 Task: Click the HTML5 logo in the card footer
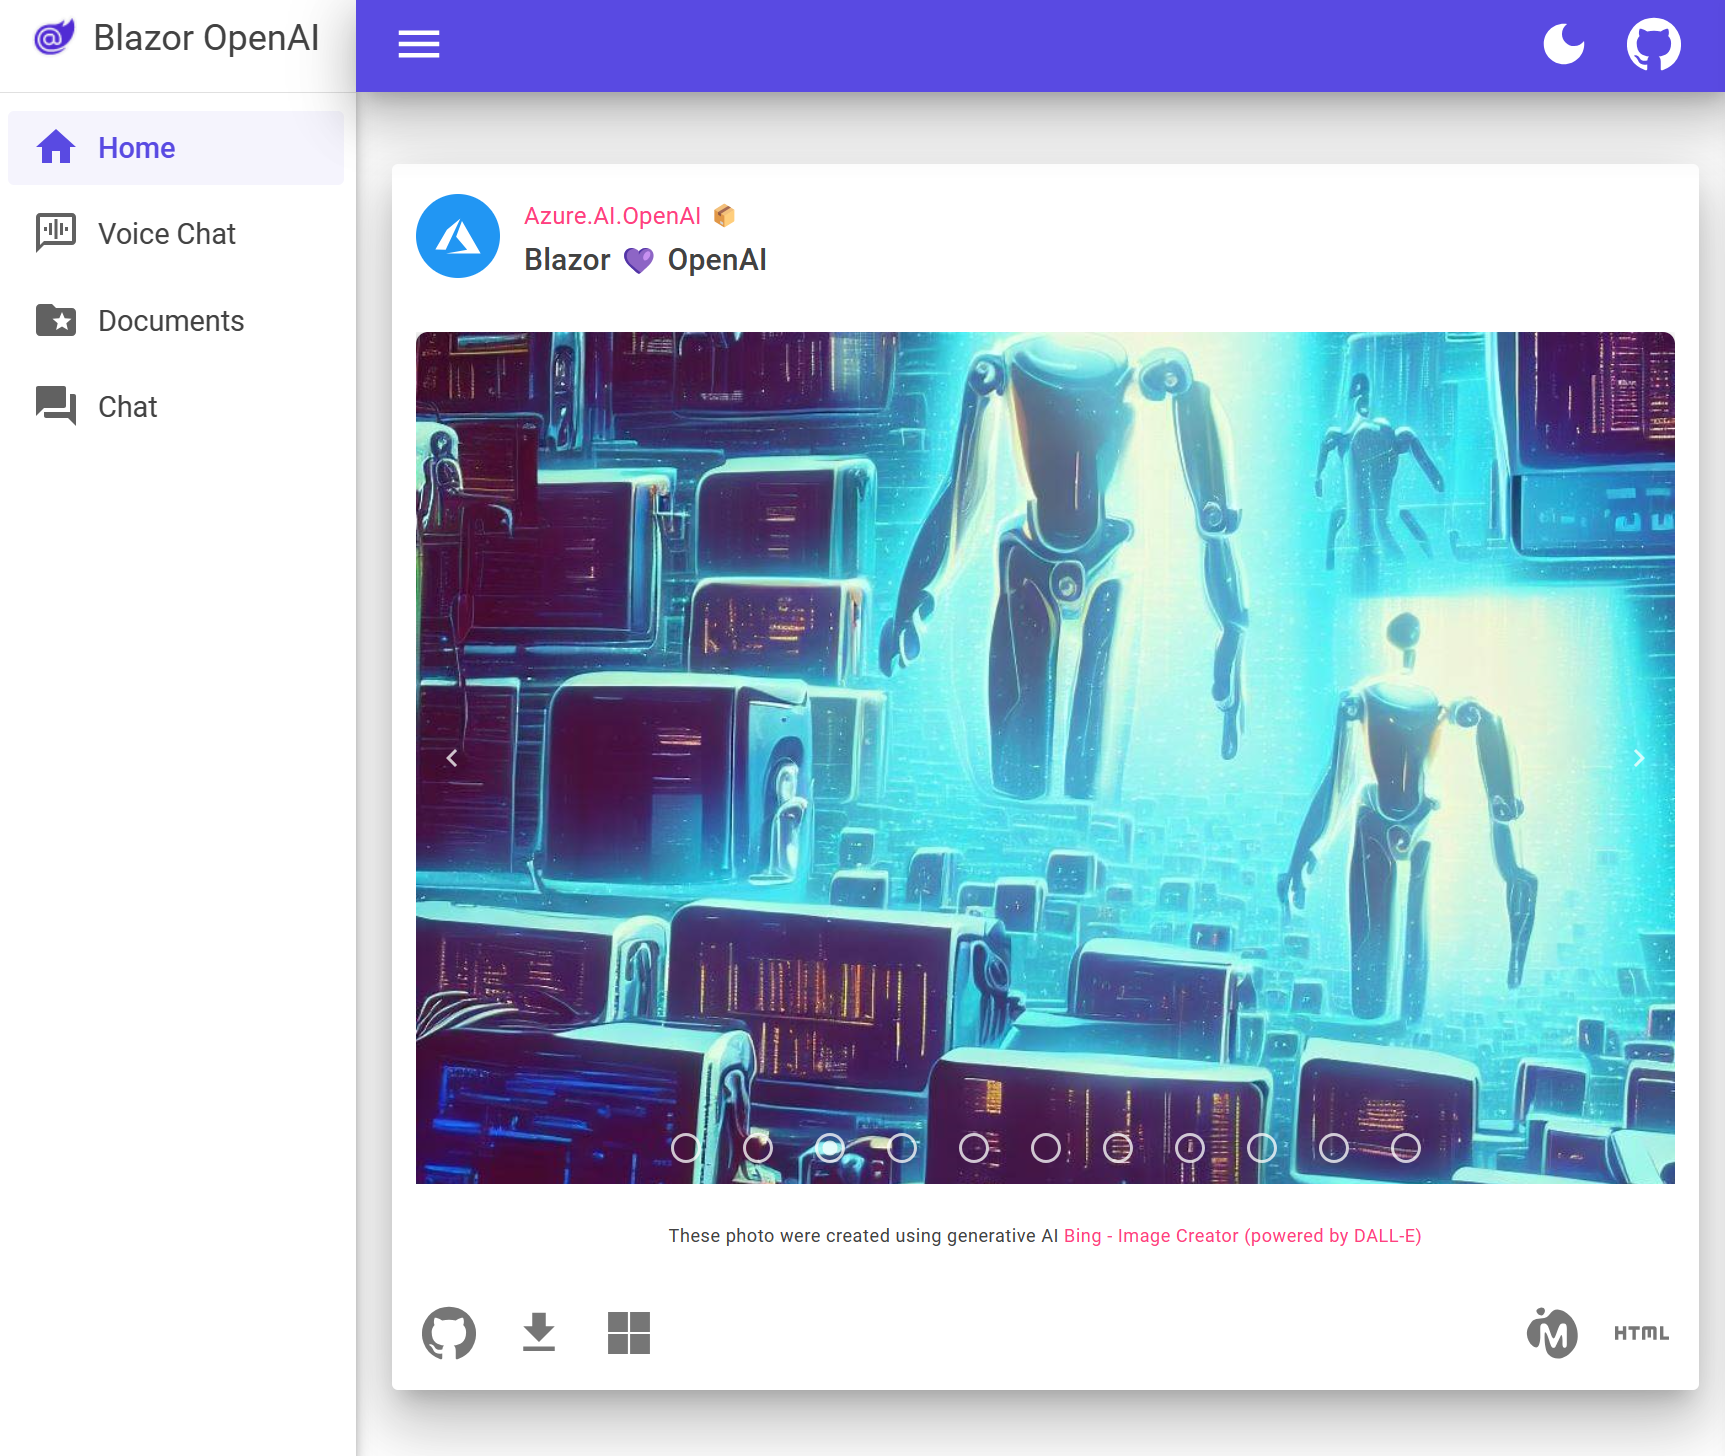[1642, 1332]
